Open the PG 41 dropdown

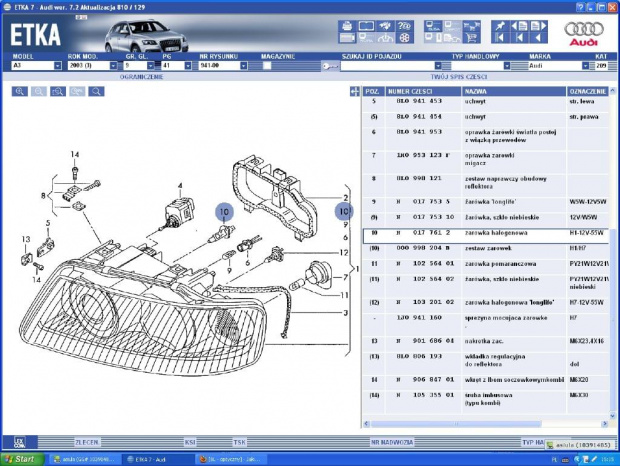pos(188,66)
